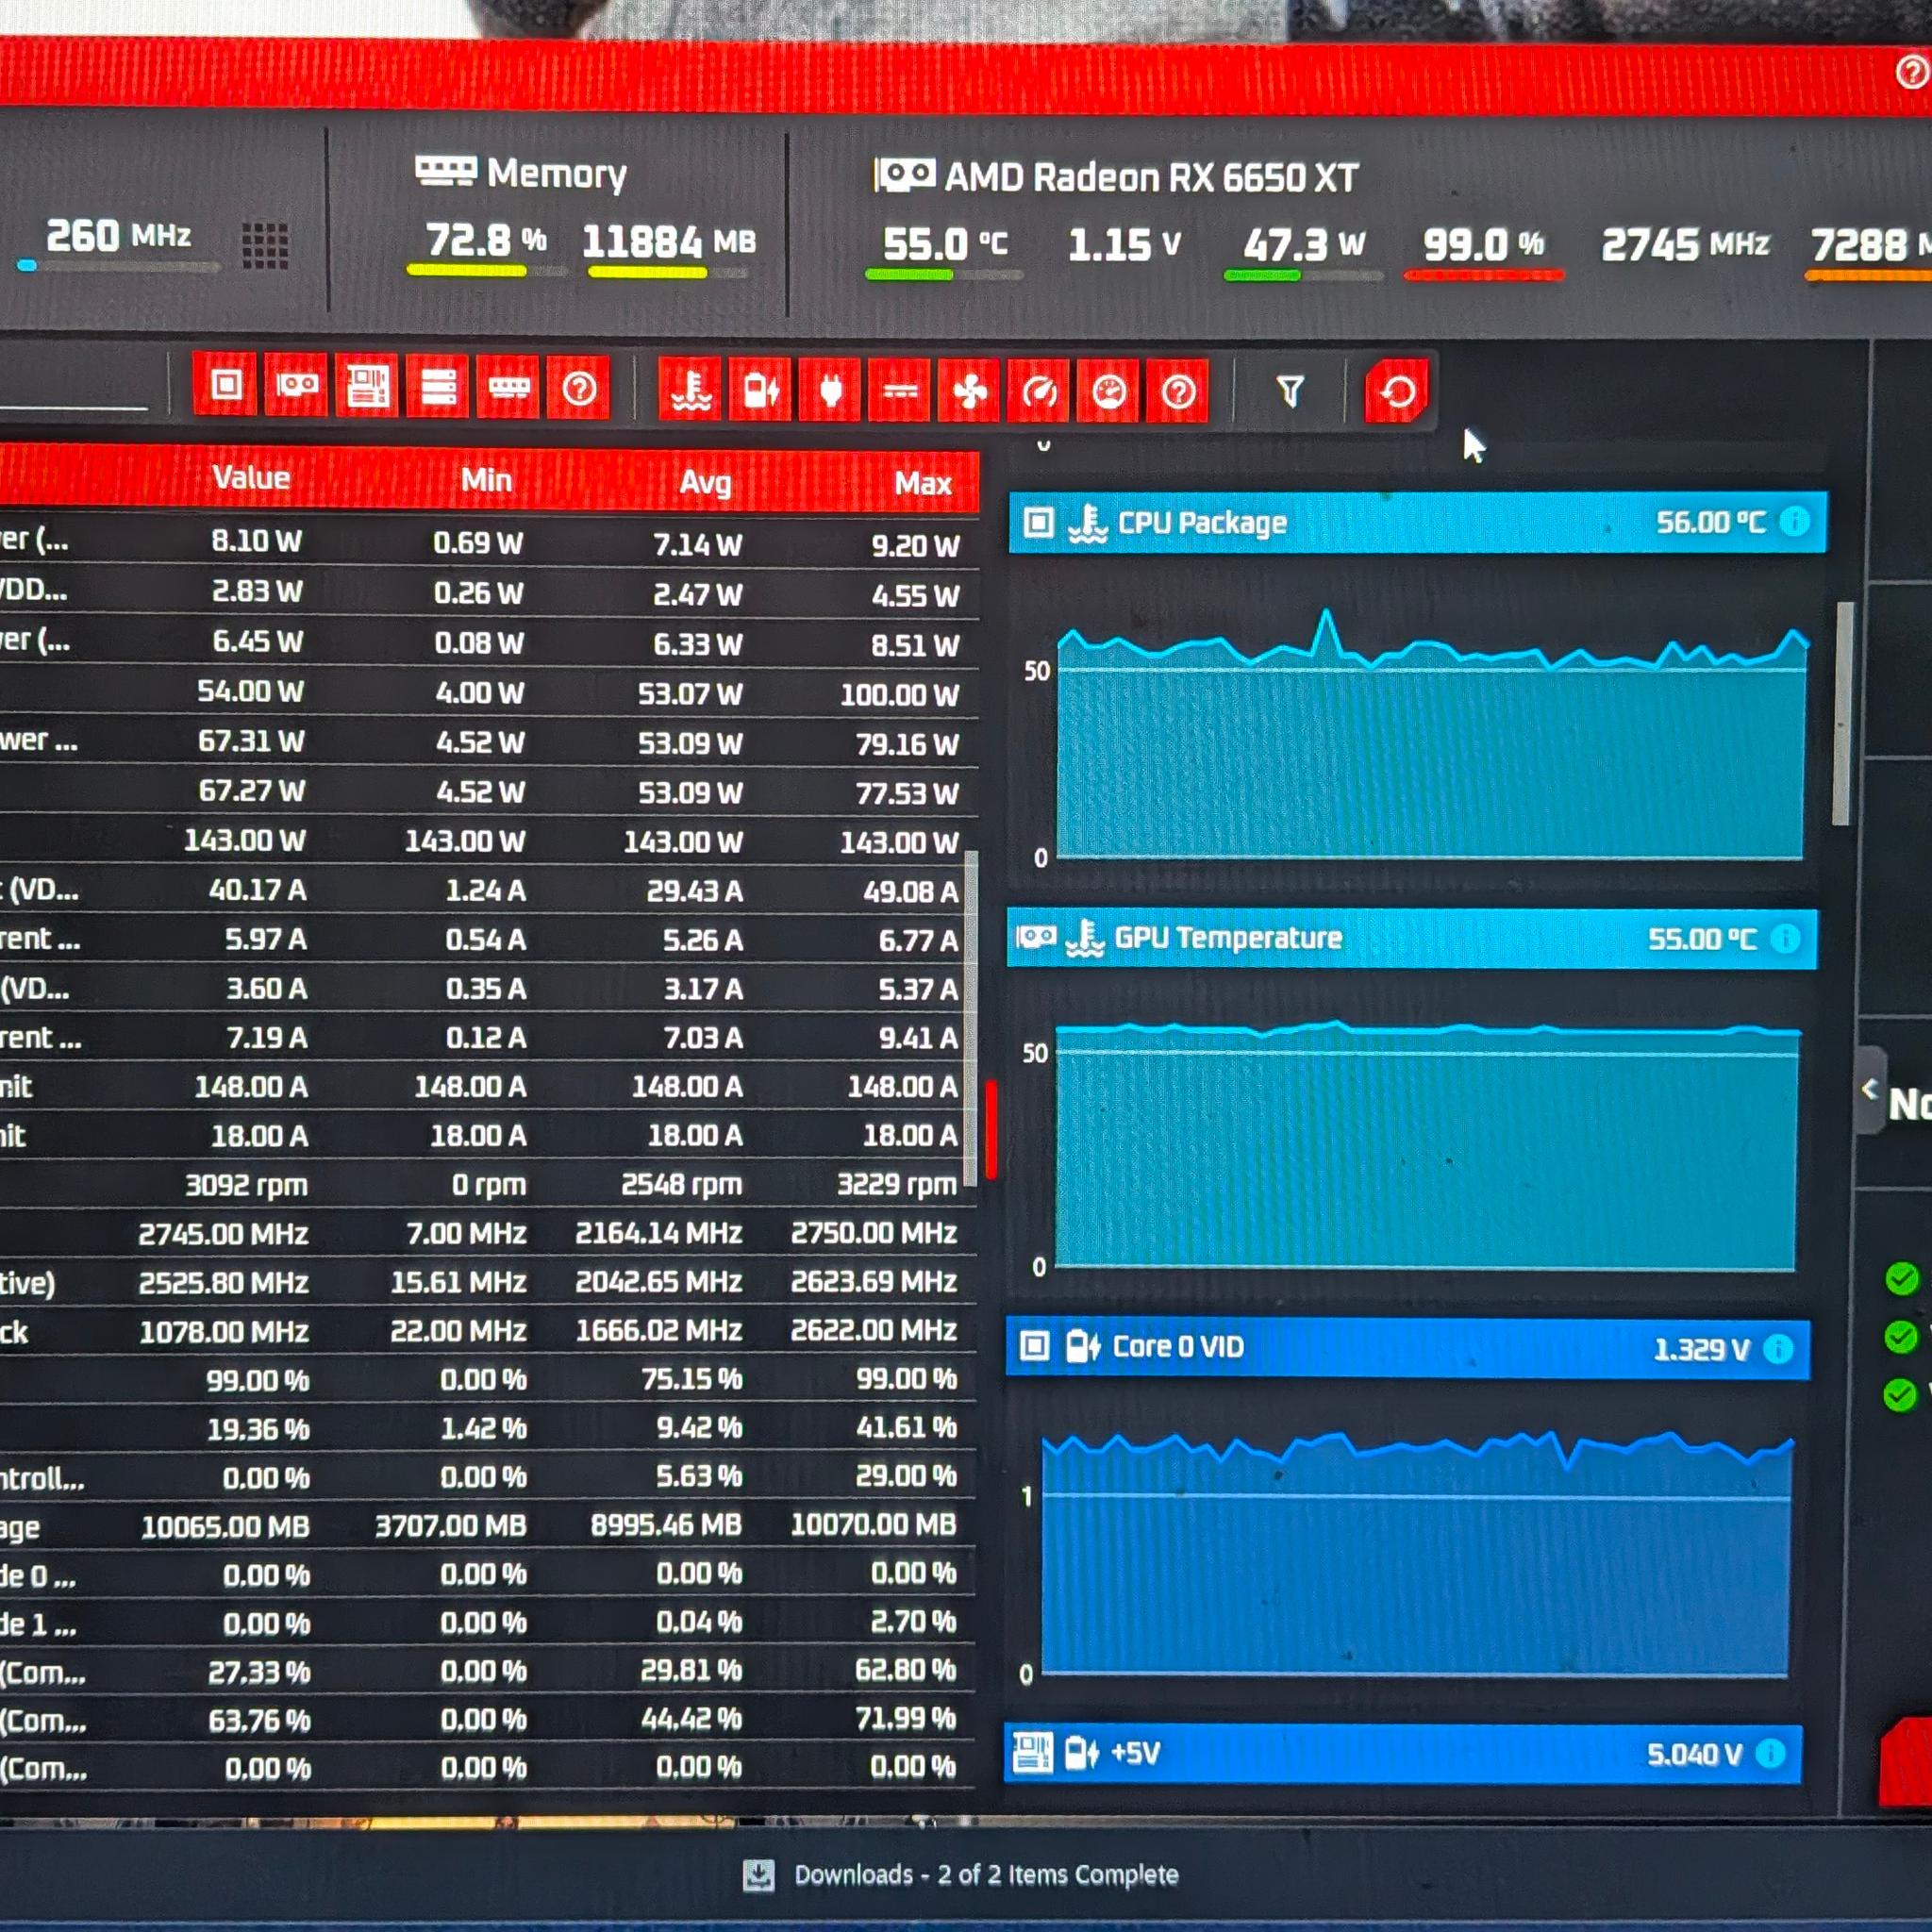Open Downloads - 2 of 2 Items Complete

pyautogui.click(x=986, y=1875)
